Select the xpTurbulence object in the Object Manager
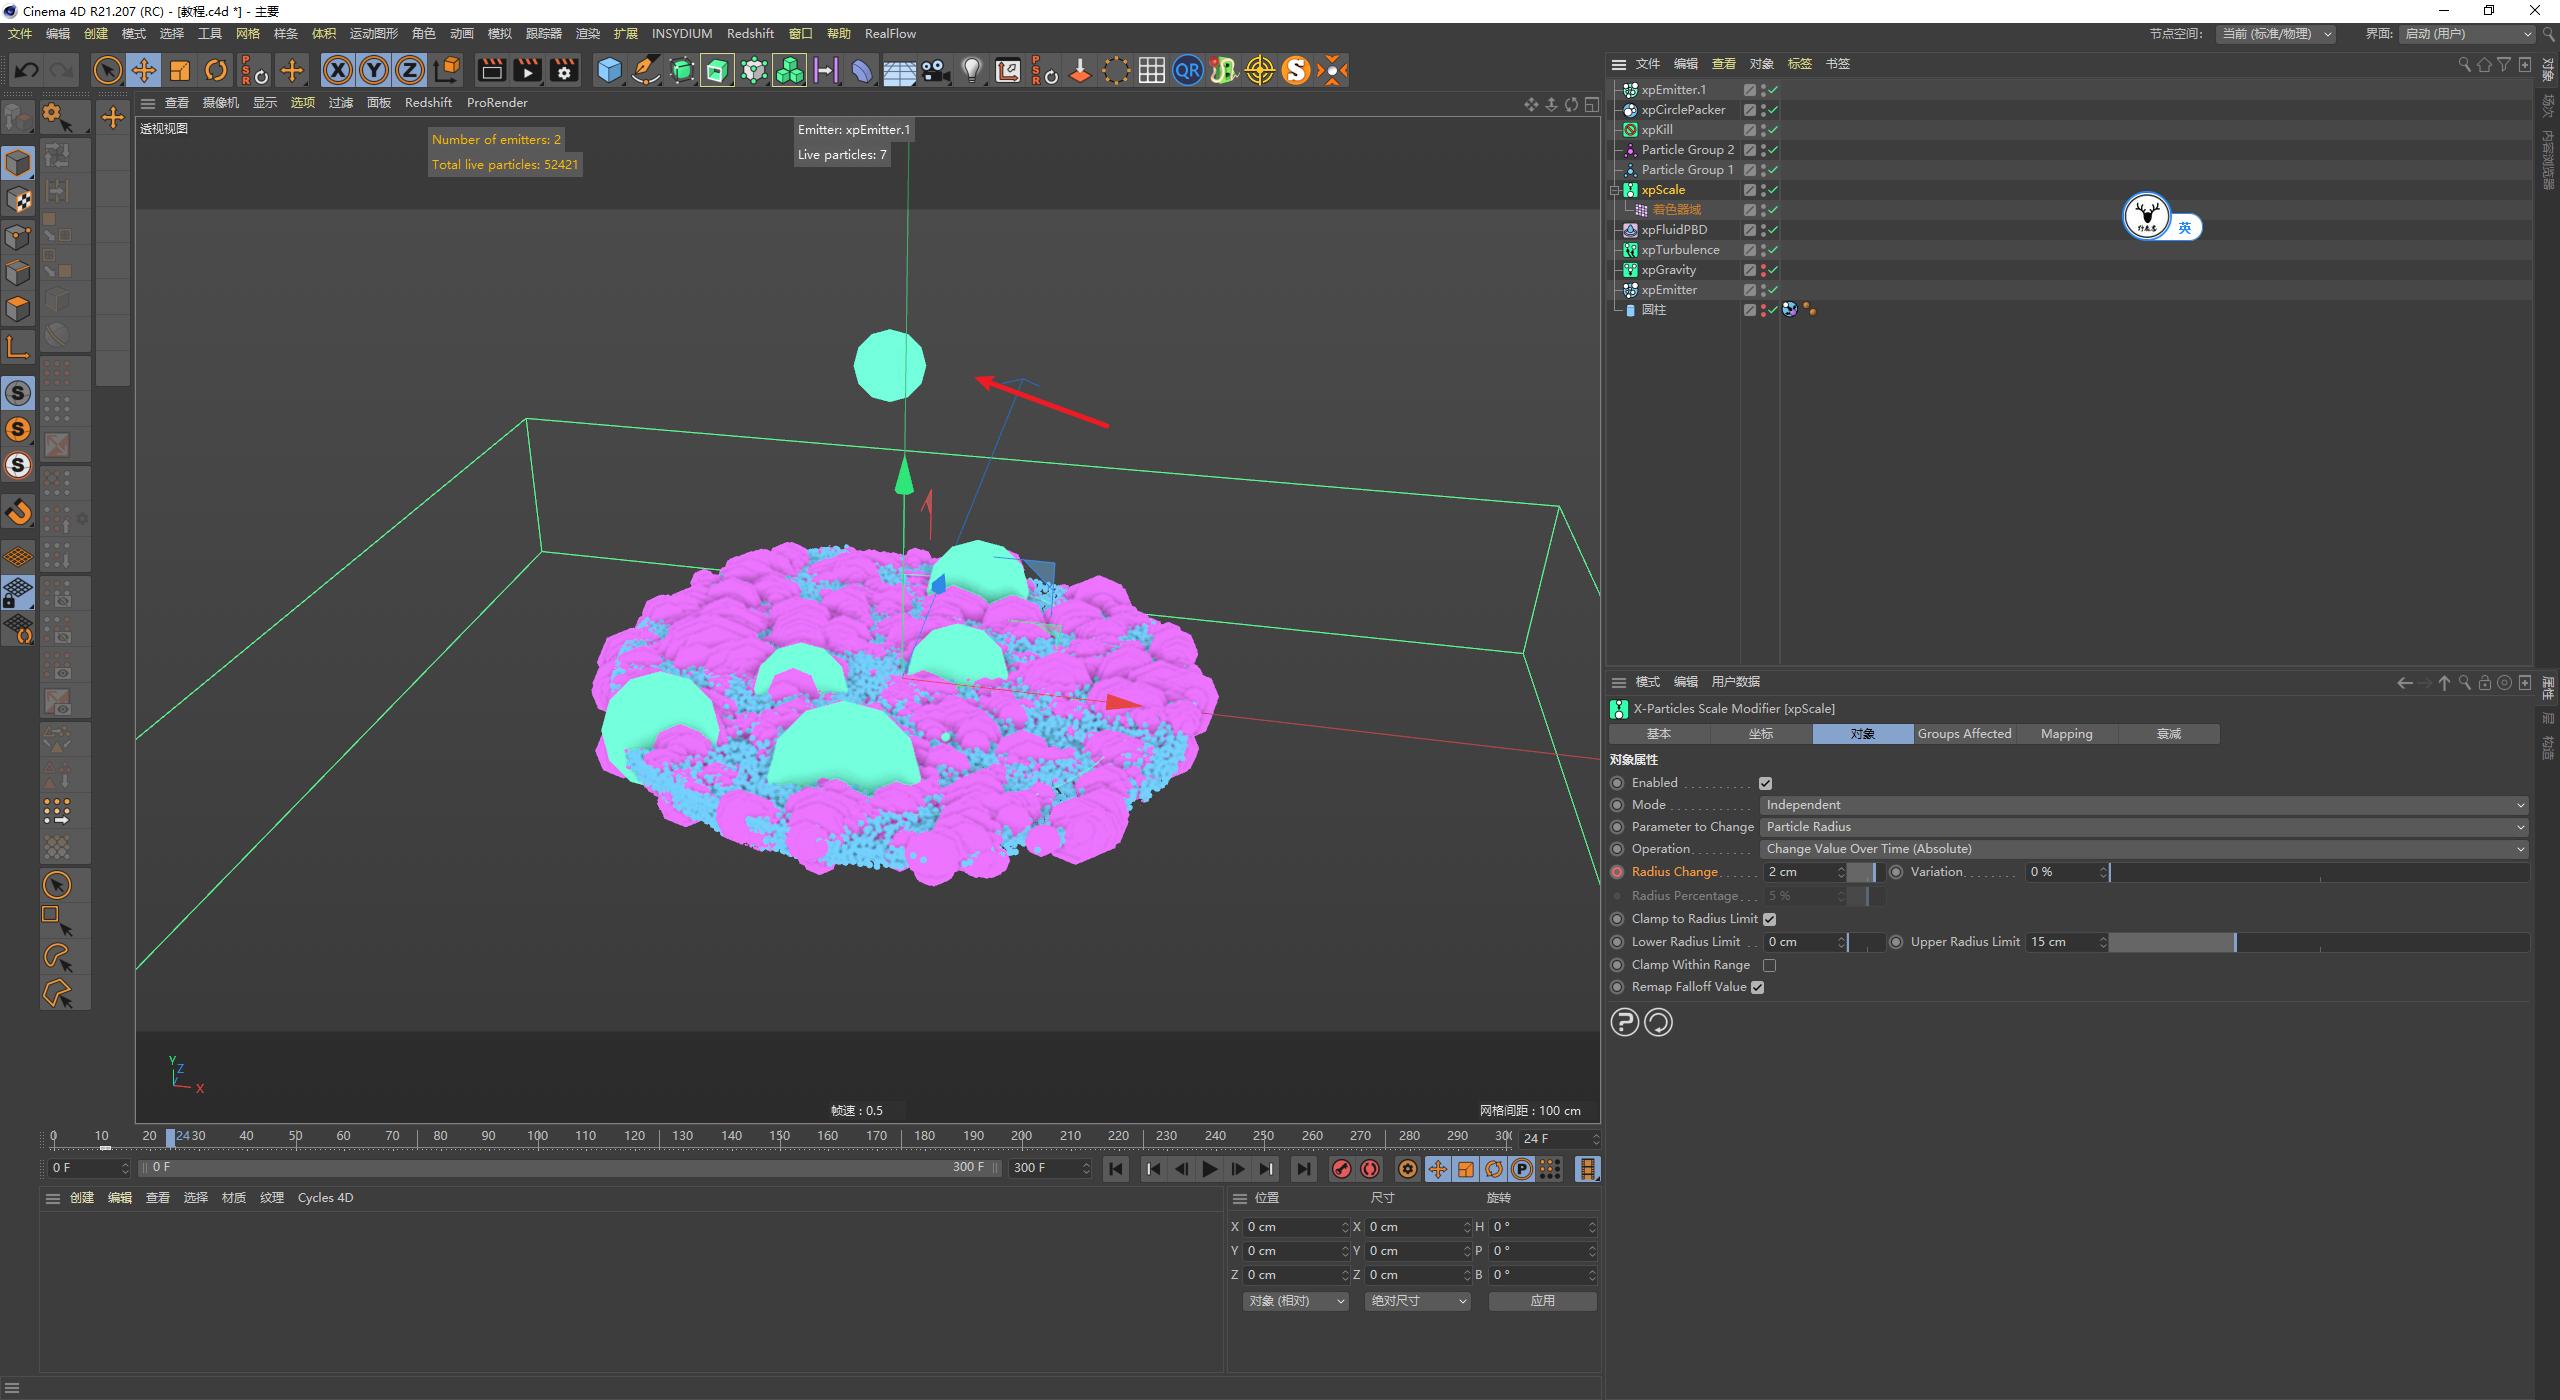 (1683, 249)
